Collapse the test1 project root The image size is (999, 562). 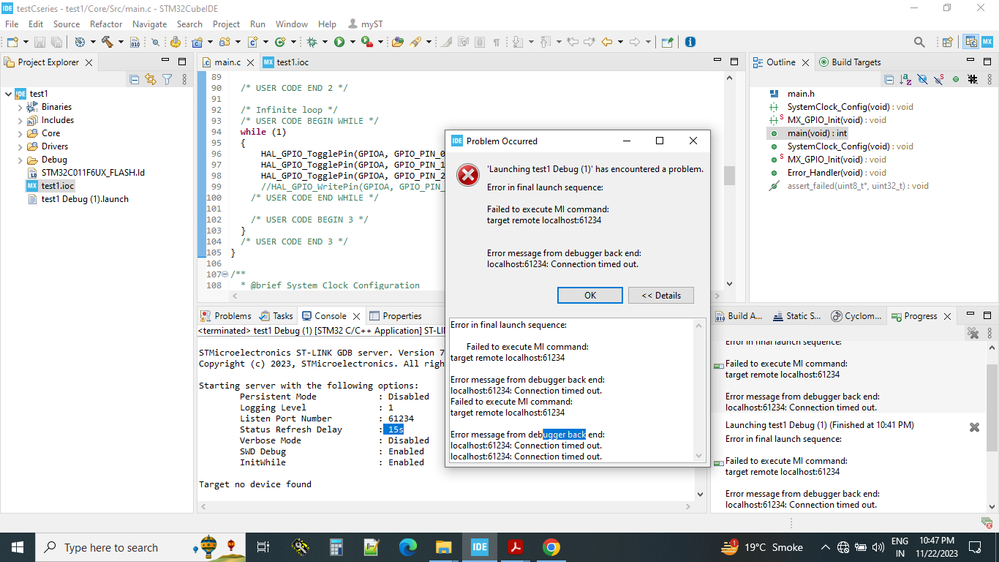[x=9, y=94]
